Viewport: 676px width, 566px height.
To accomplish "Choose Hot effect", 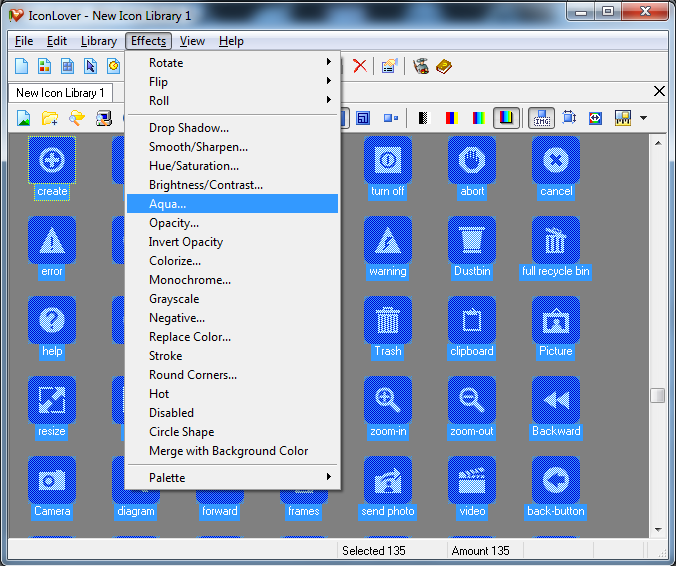I will coord(232,394).
